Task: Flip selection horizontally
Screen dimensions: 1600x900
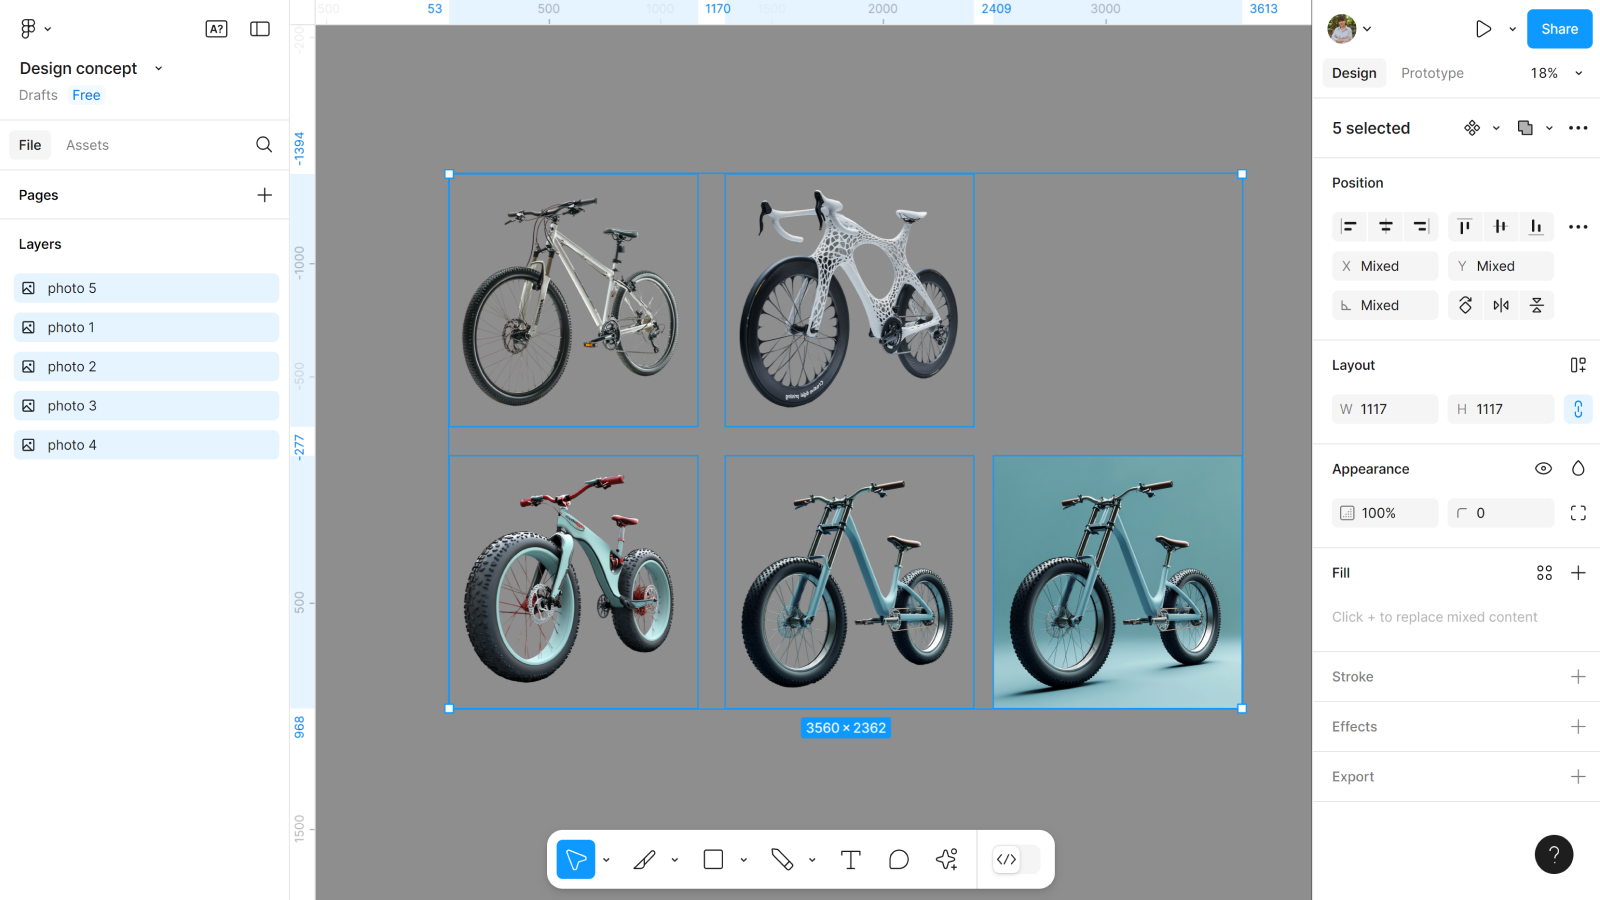Action: click(x=1501, y=305)
